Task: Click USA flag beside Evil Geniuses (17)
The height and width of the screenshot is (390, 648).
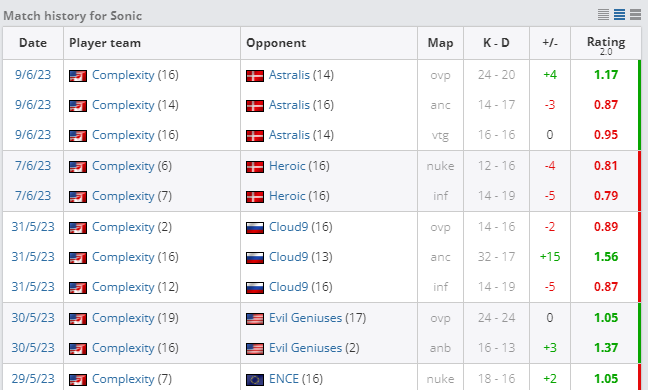Action: (x=255, y=319)
